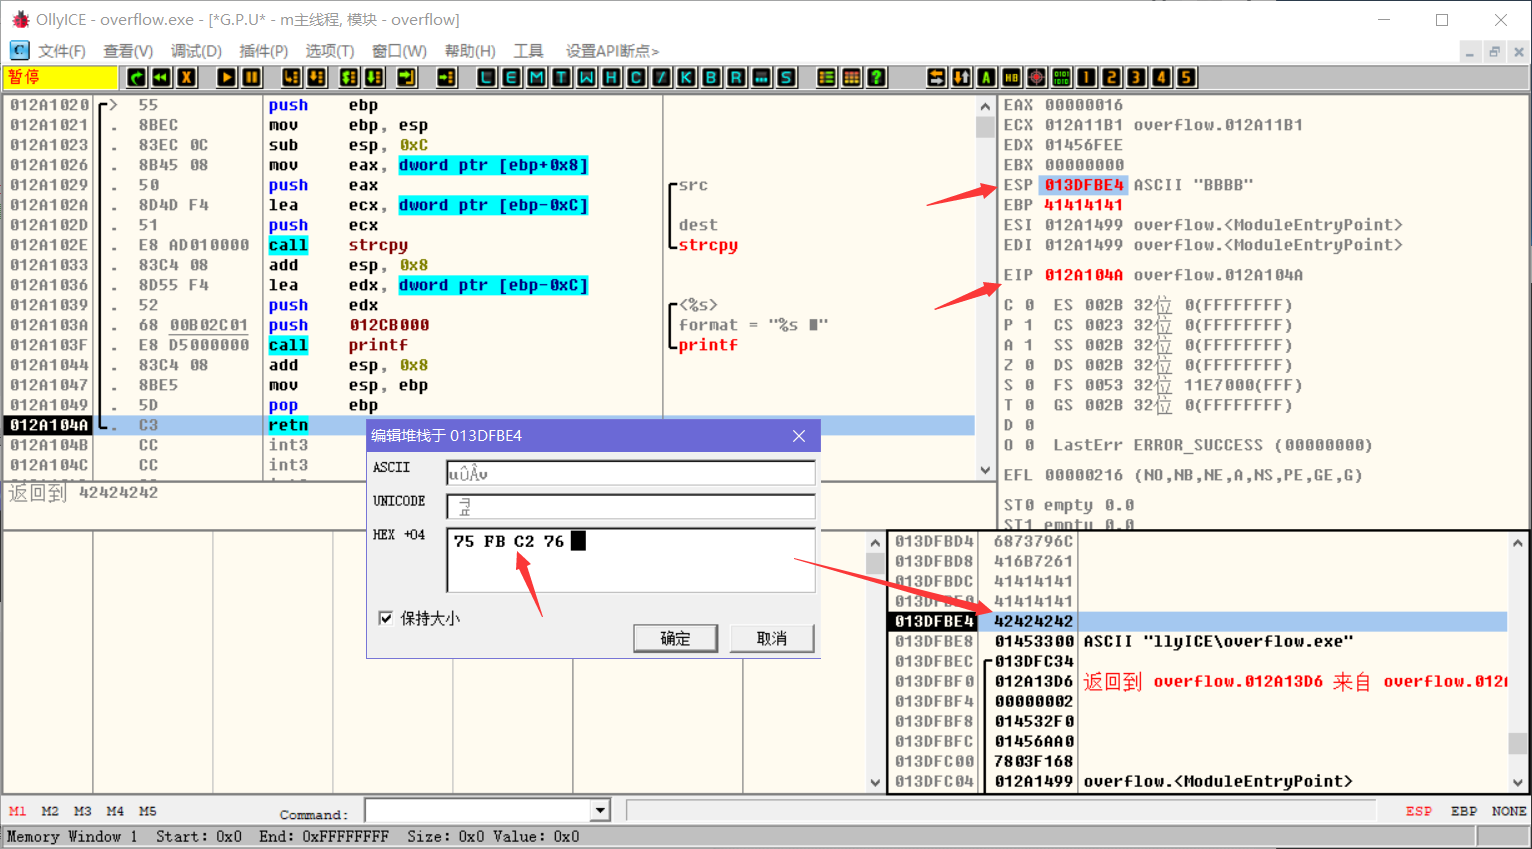Open References window (R icon)
The width and height of the screenshot is (1532, 849).
coord(737,77)
